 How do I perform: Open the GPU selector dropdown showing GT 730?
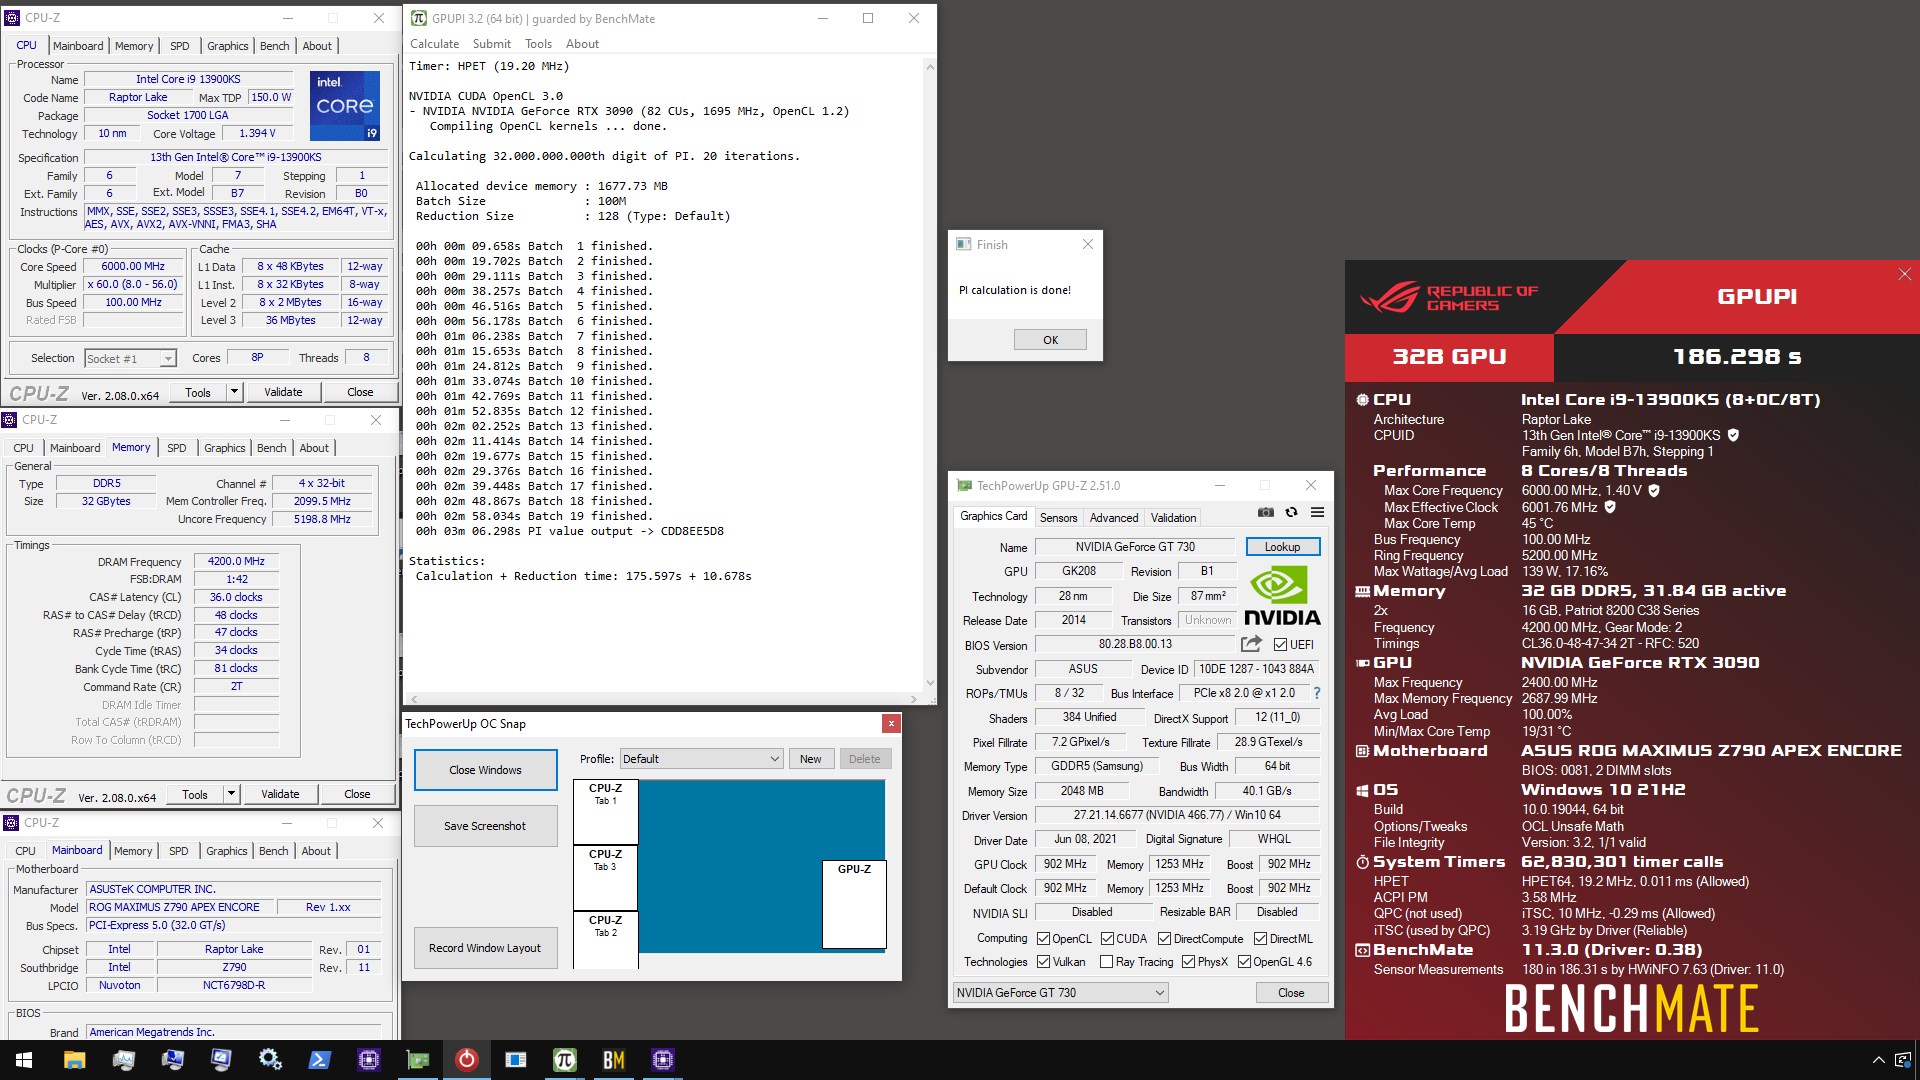(x=1060, y=993)
